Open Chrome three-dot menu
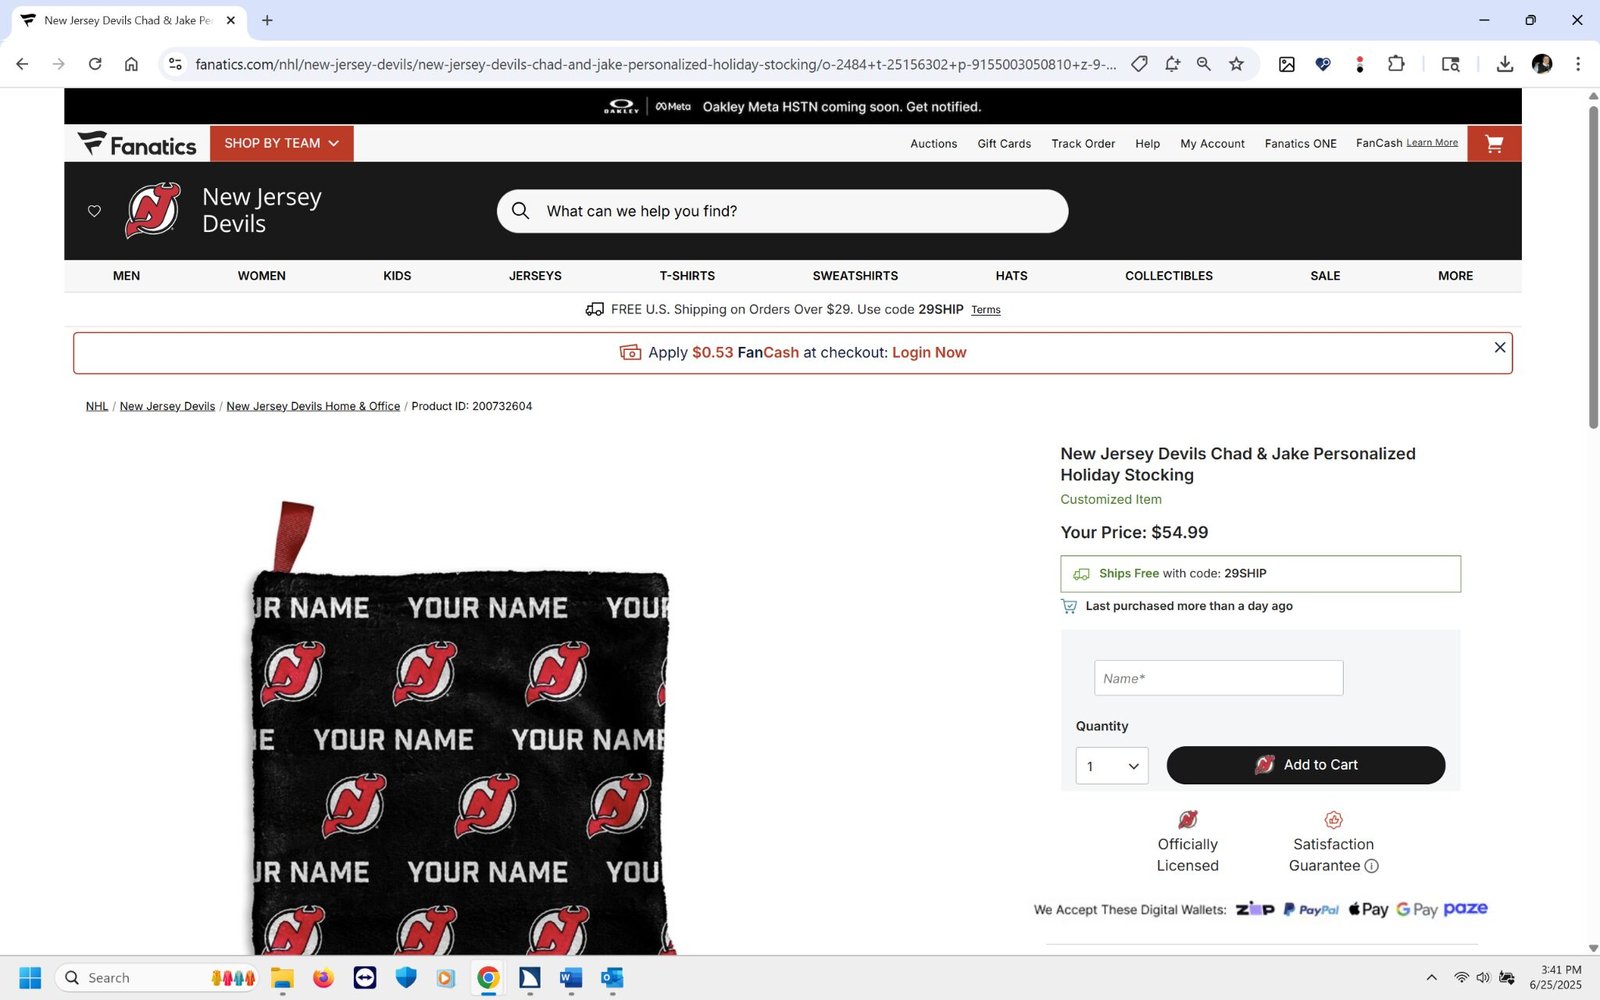This screenshot has width=1600, height=1000. pyautogui.click(x=1578, y=64)
